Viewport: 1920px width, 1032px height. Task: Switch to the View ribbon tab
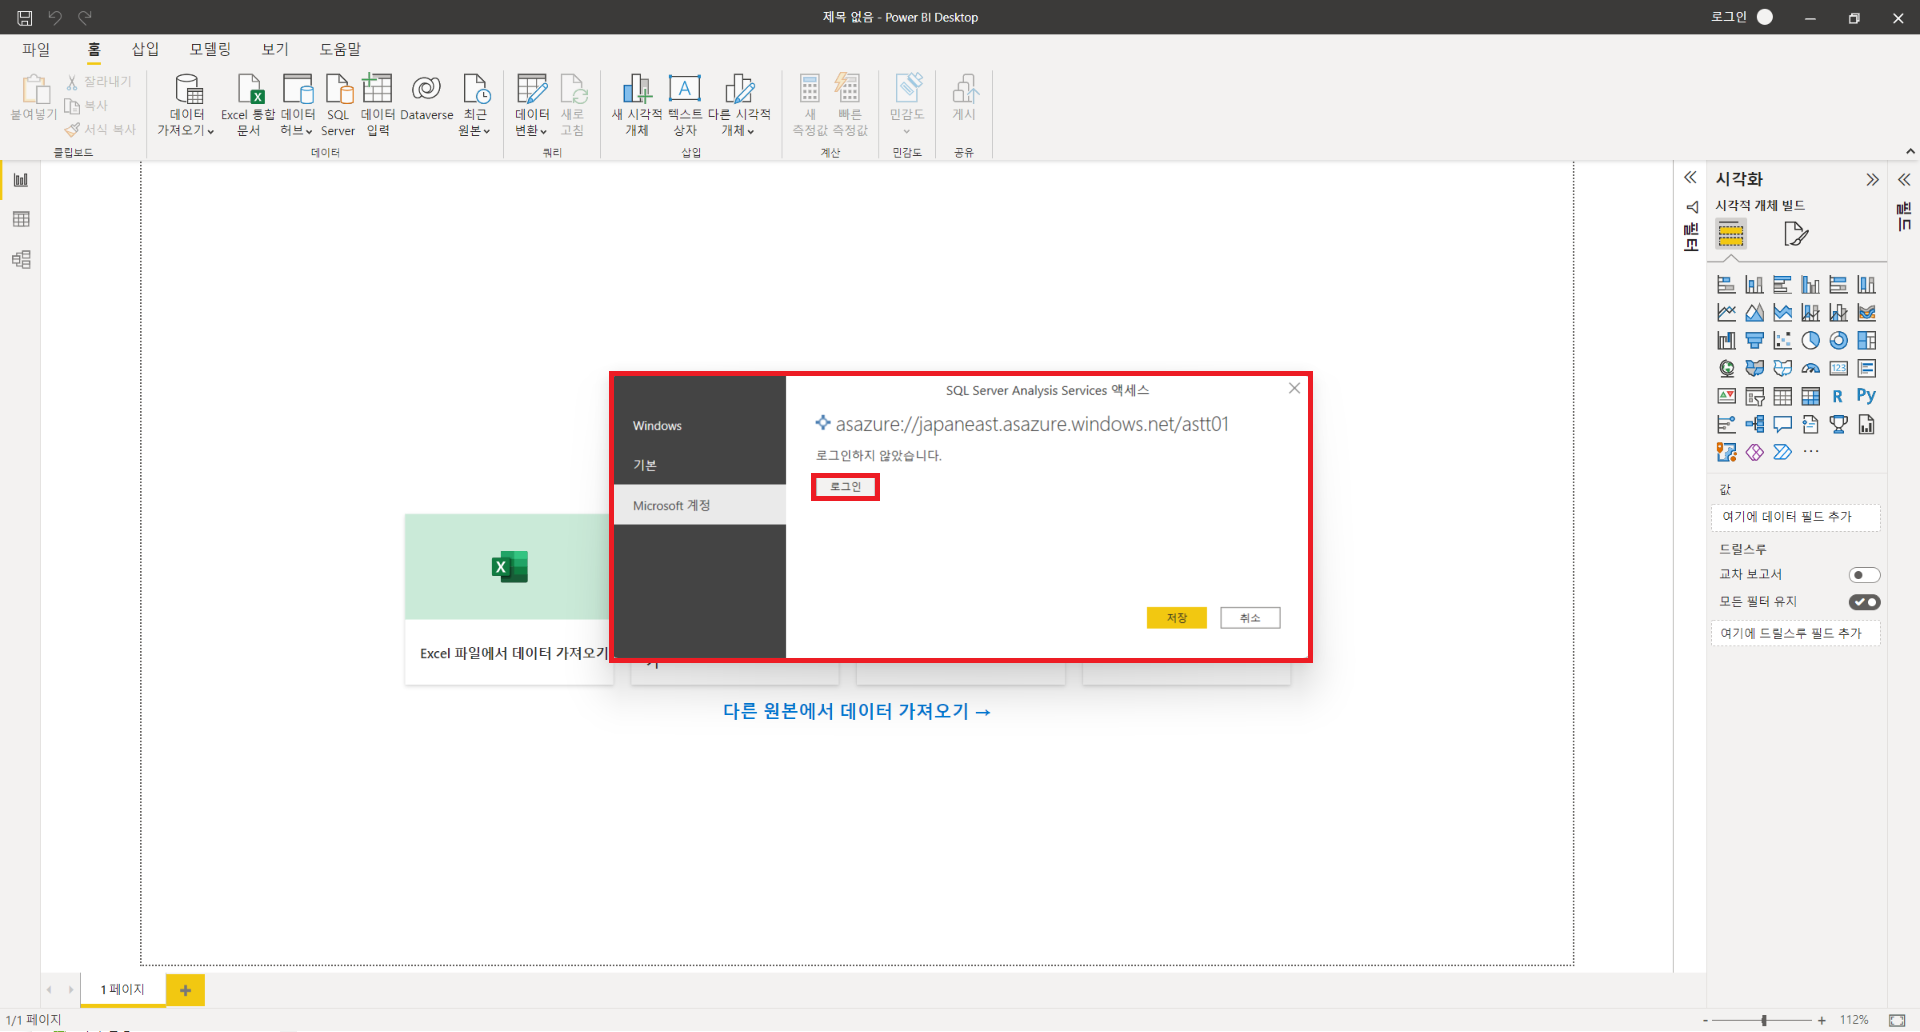[275, 49]
